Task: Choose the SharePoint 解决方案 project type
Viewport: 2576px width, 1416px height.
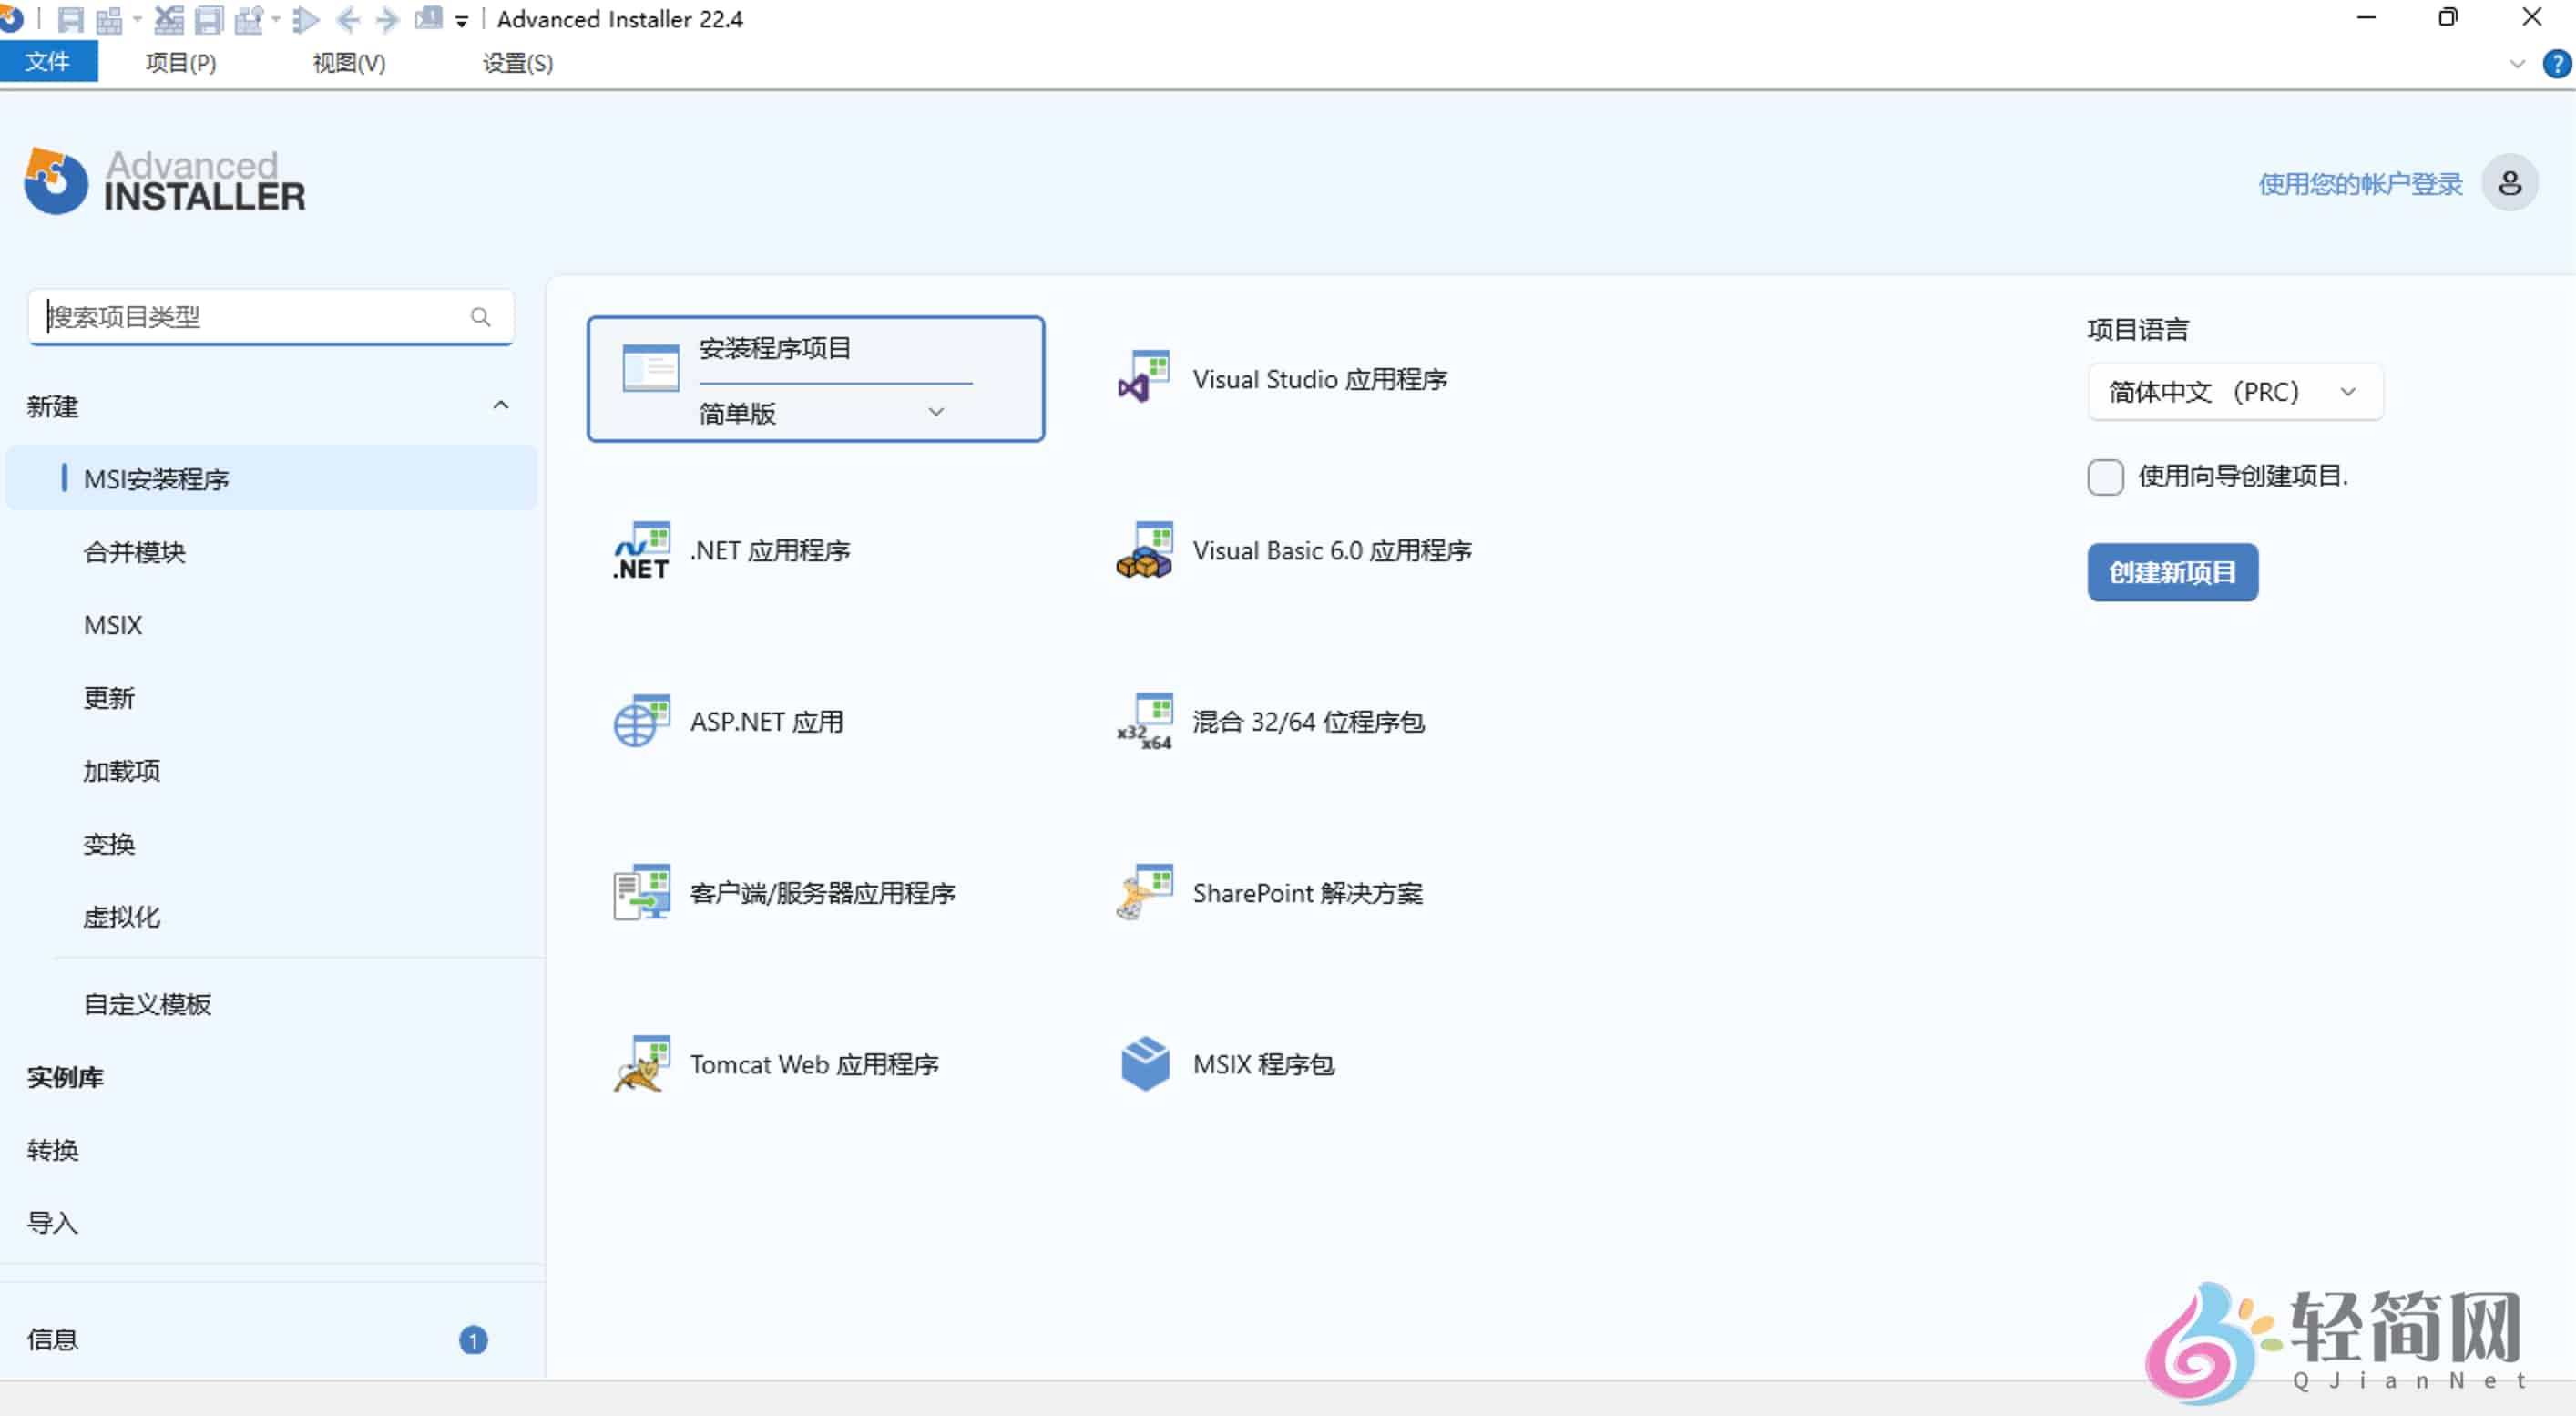Action: [1307, 893]
